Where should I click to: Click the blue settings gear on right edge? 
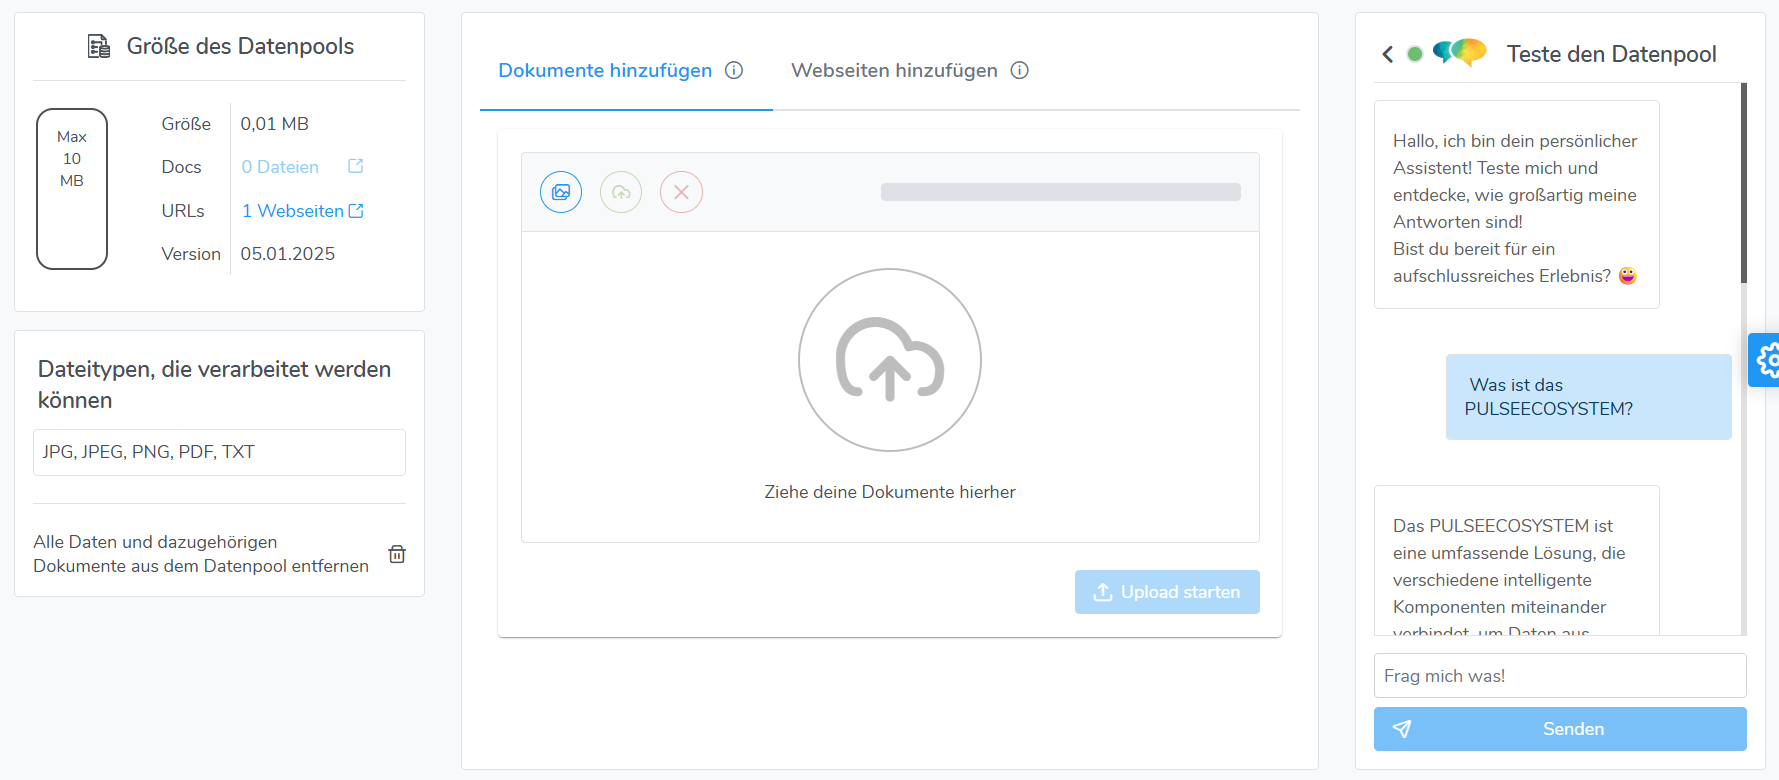point(1766,360)
